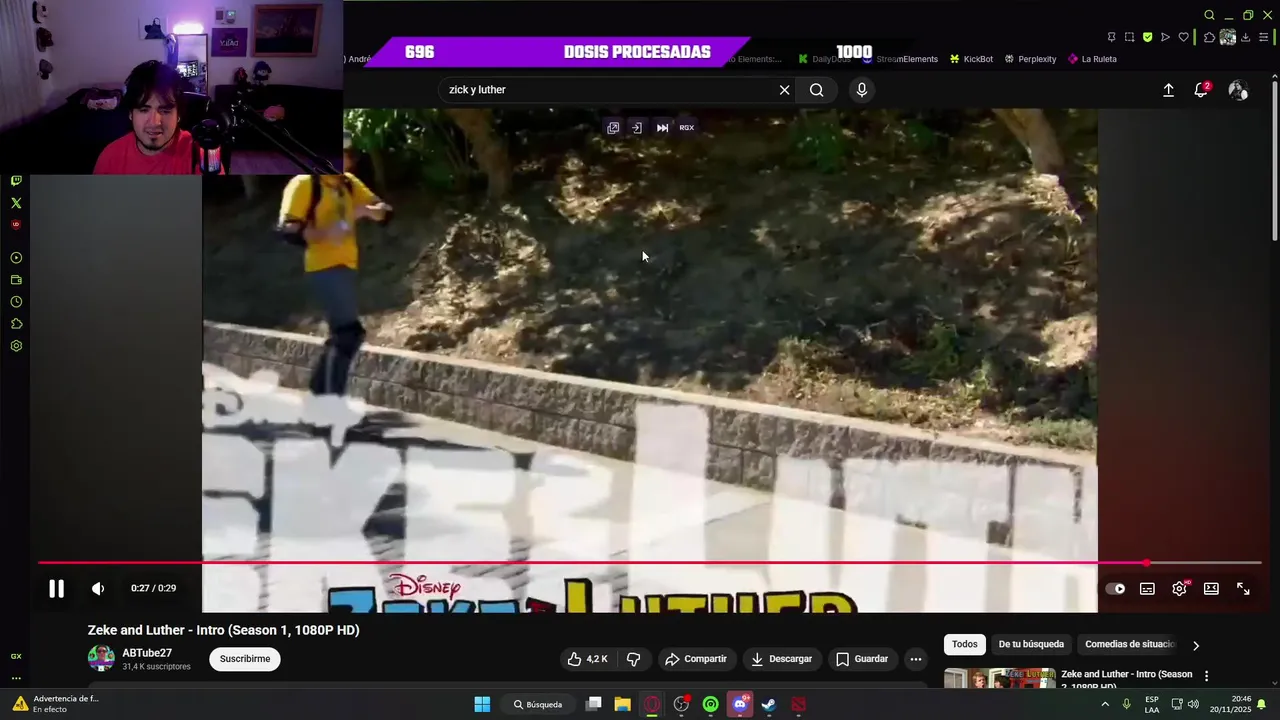Screen dimensions: 1280x720
Task: Seek on the red video progress bar
Action: [x=649, y=563]
